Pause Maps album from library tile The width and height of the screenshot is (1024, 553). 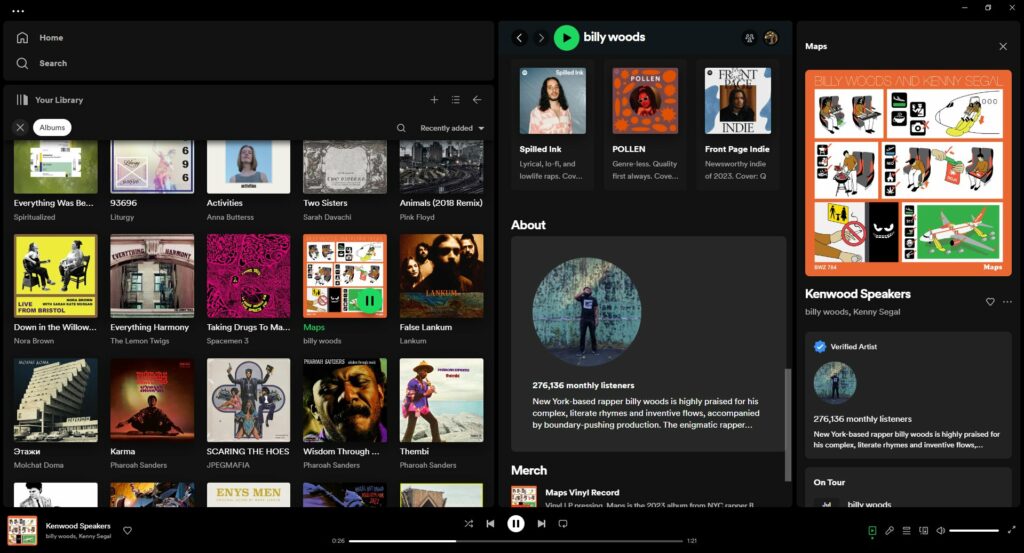pos(369,301)
